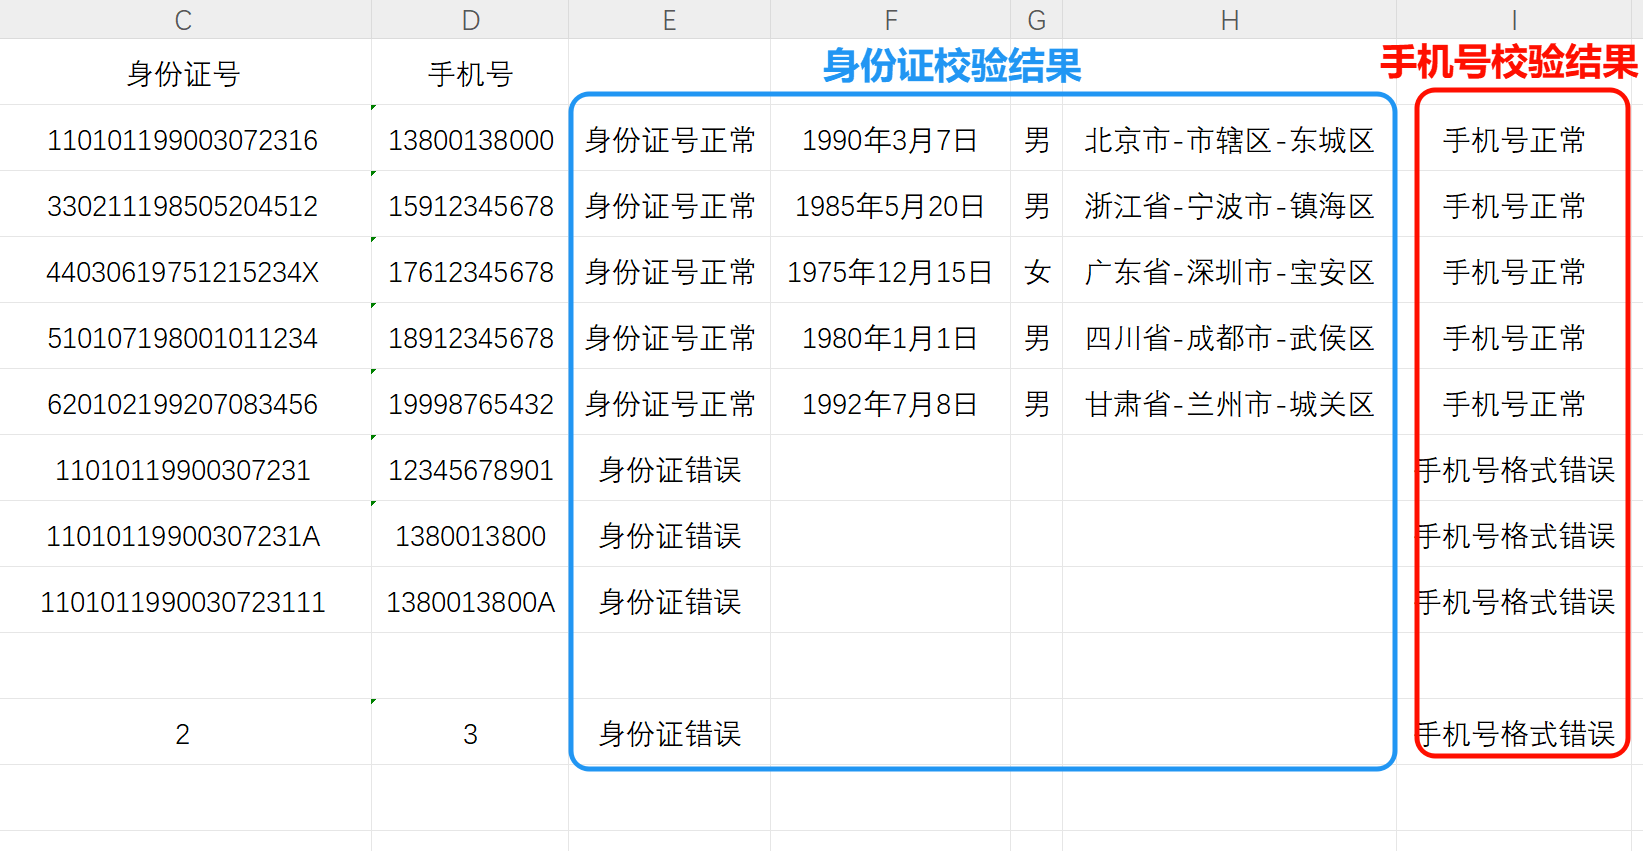Select ID cell 330211198505204512
The height and width of the screenshot is (851, 1643).
click(183, 205)
